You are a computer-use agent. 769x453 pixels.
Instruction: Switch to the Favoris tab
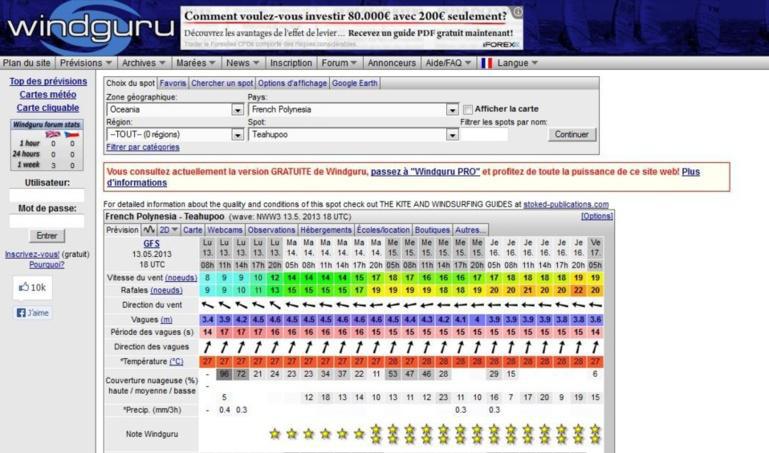[173, 83]
